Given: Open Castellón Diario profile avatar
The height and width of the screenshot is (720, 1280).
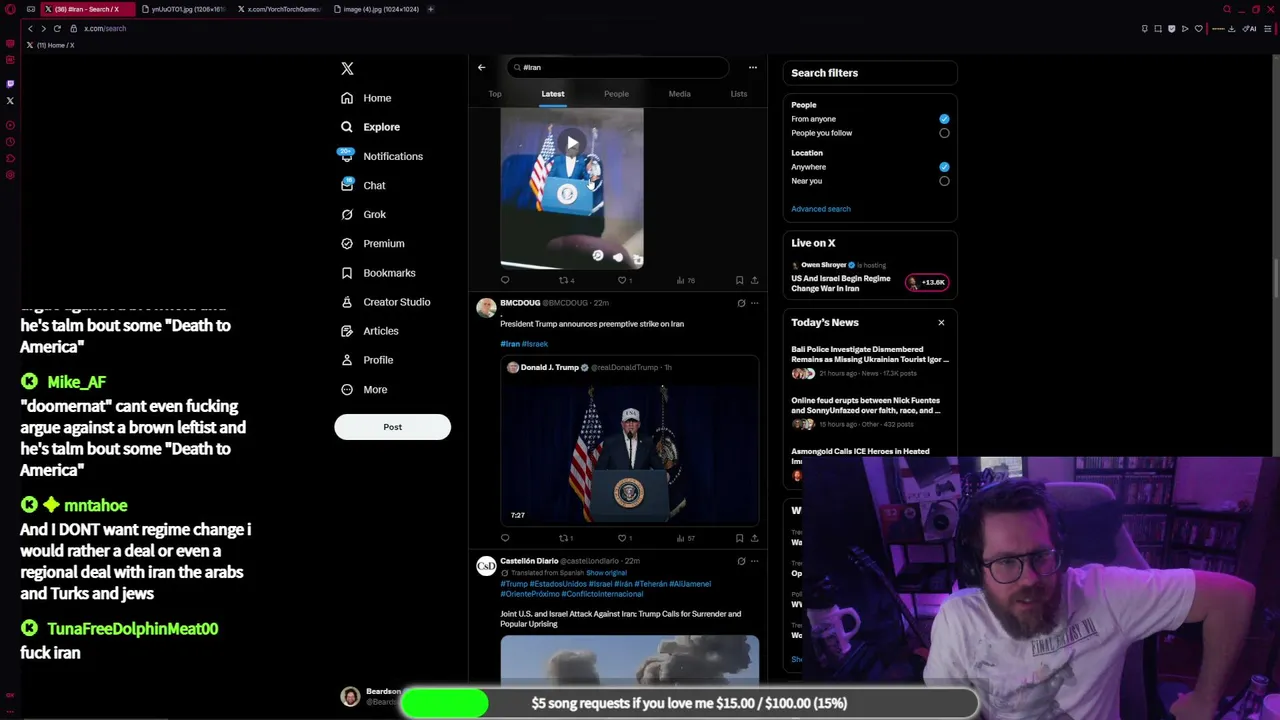Looking at the screenshot, I should pyautogui.click(x=486, y=566).
